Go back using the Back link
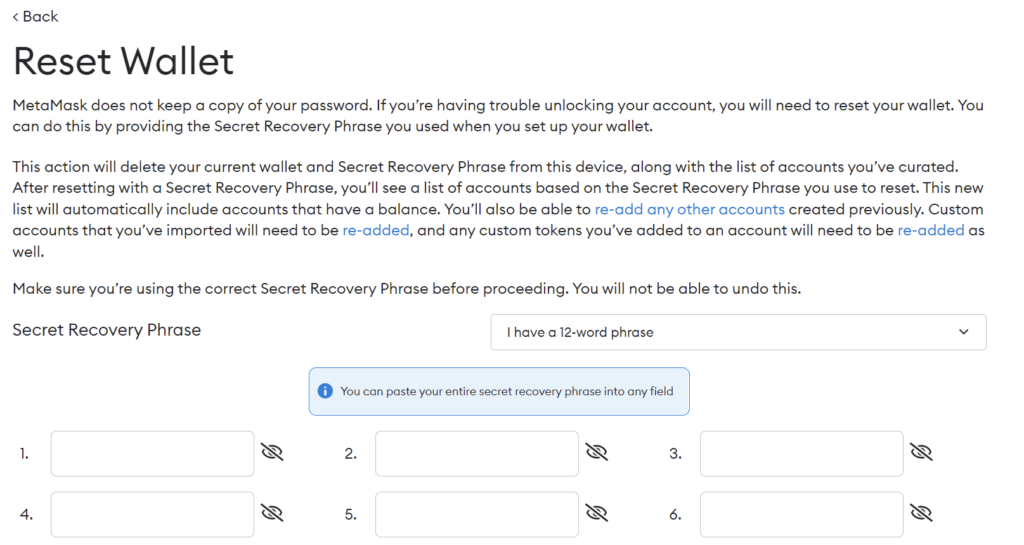 [35, 16]
